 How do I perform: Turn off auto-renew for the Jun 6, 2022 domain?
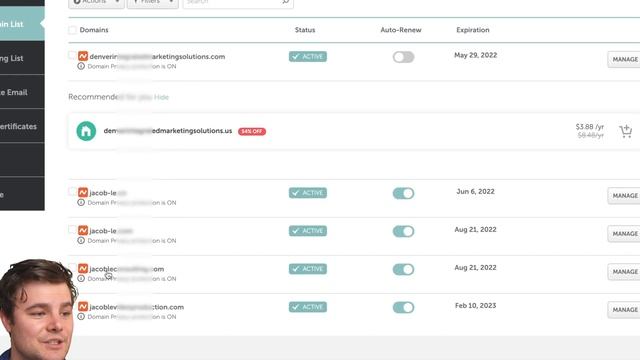click(x=403, y=193)
